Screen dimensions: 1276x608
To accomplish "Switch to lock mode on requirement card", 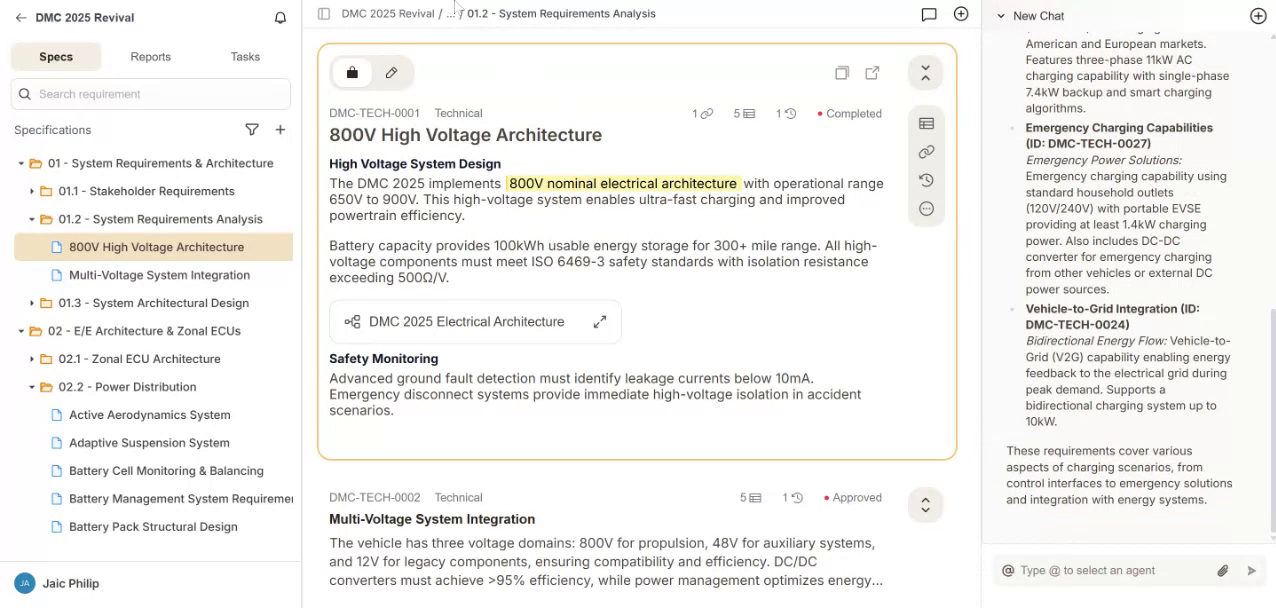I will [x=352, y=73].
